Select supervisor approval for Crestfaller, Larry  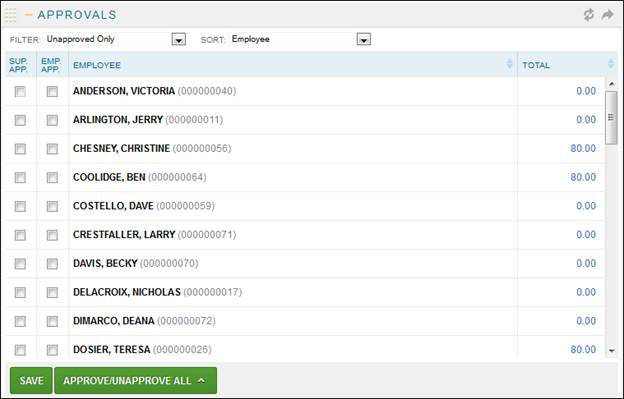[20, 235]
